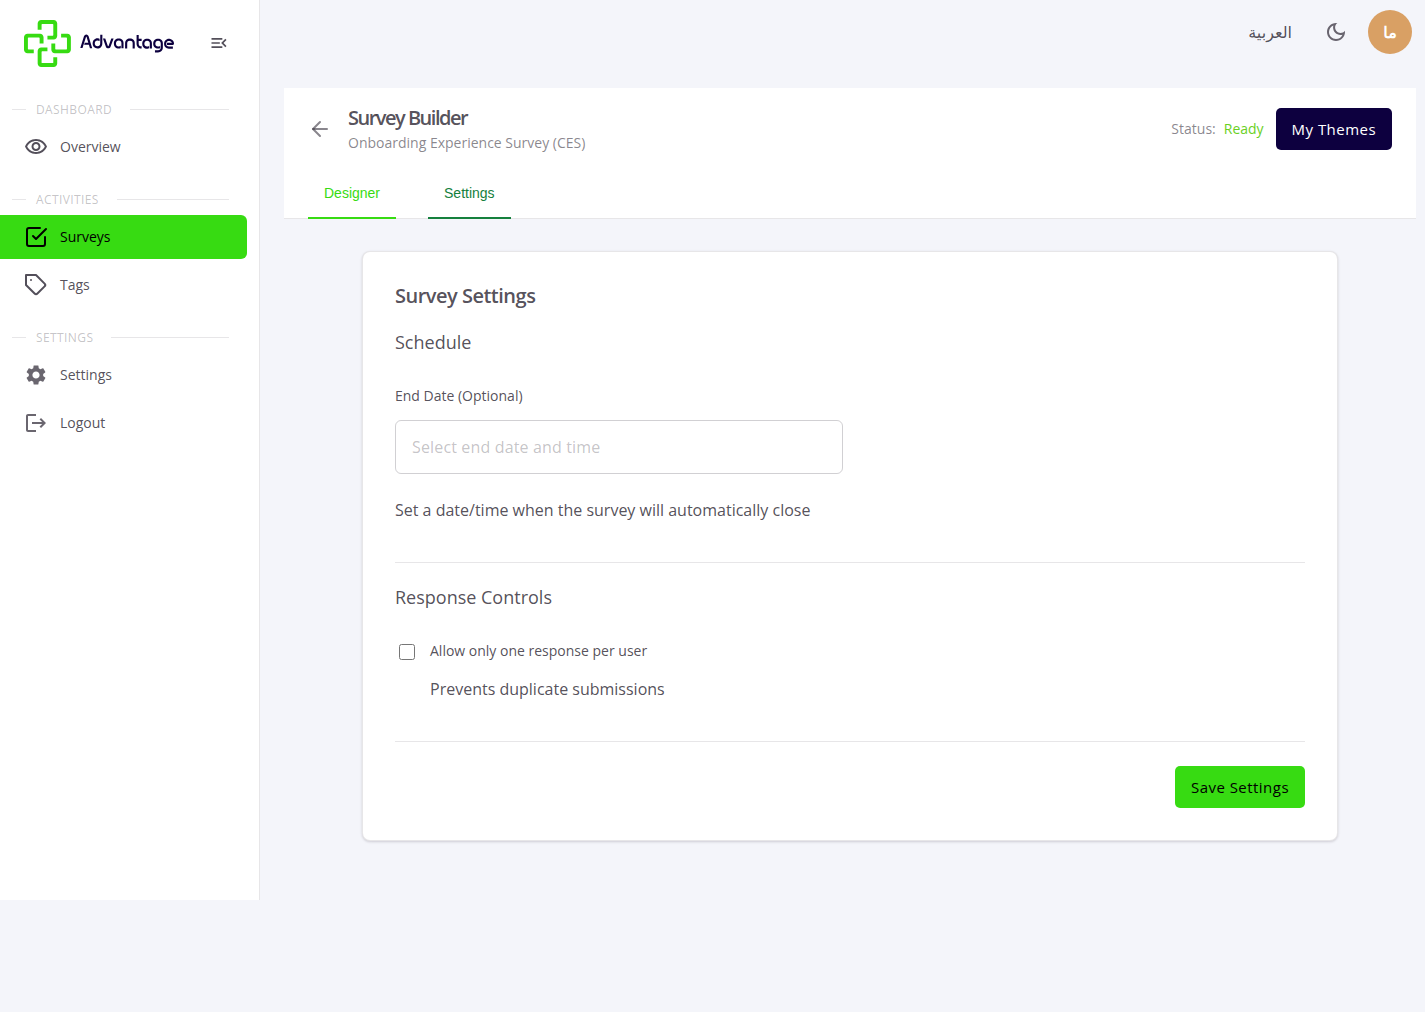
Task: Switch to the Settings tab
Action: [x=469, y=194]
